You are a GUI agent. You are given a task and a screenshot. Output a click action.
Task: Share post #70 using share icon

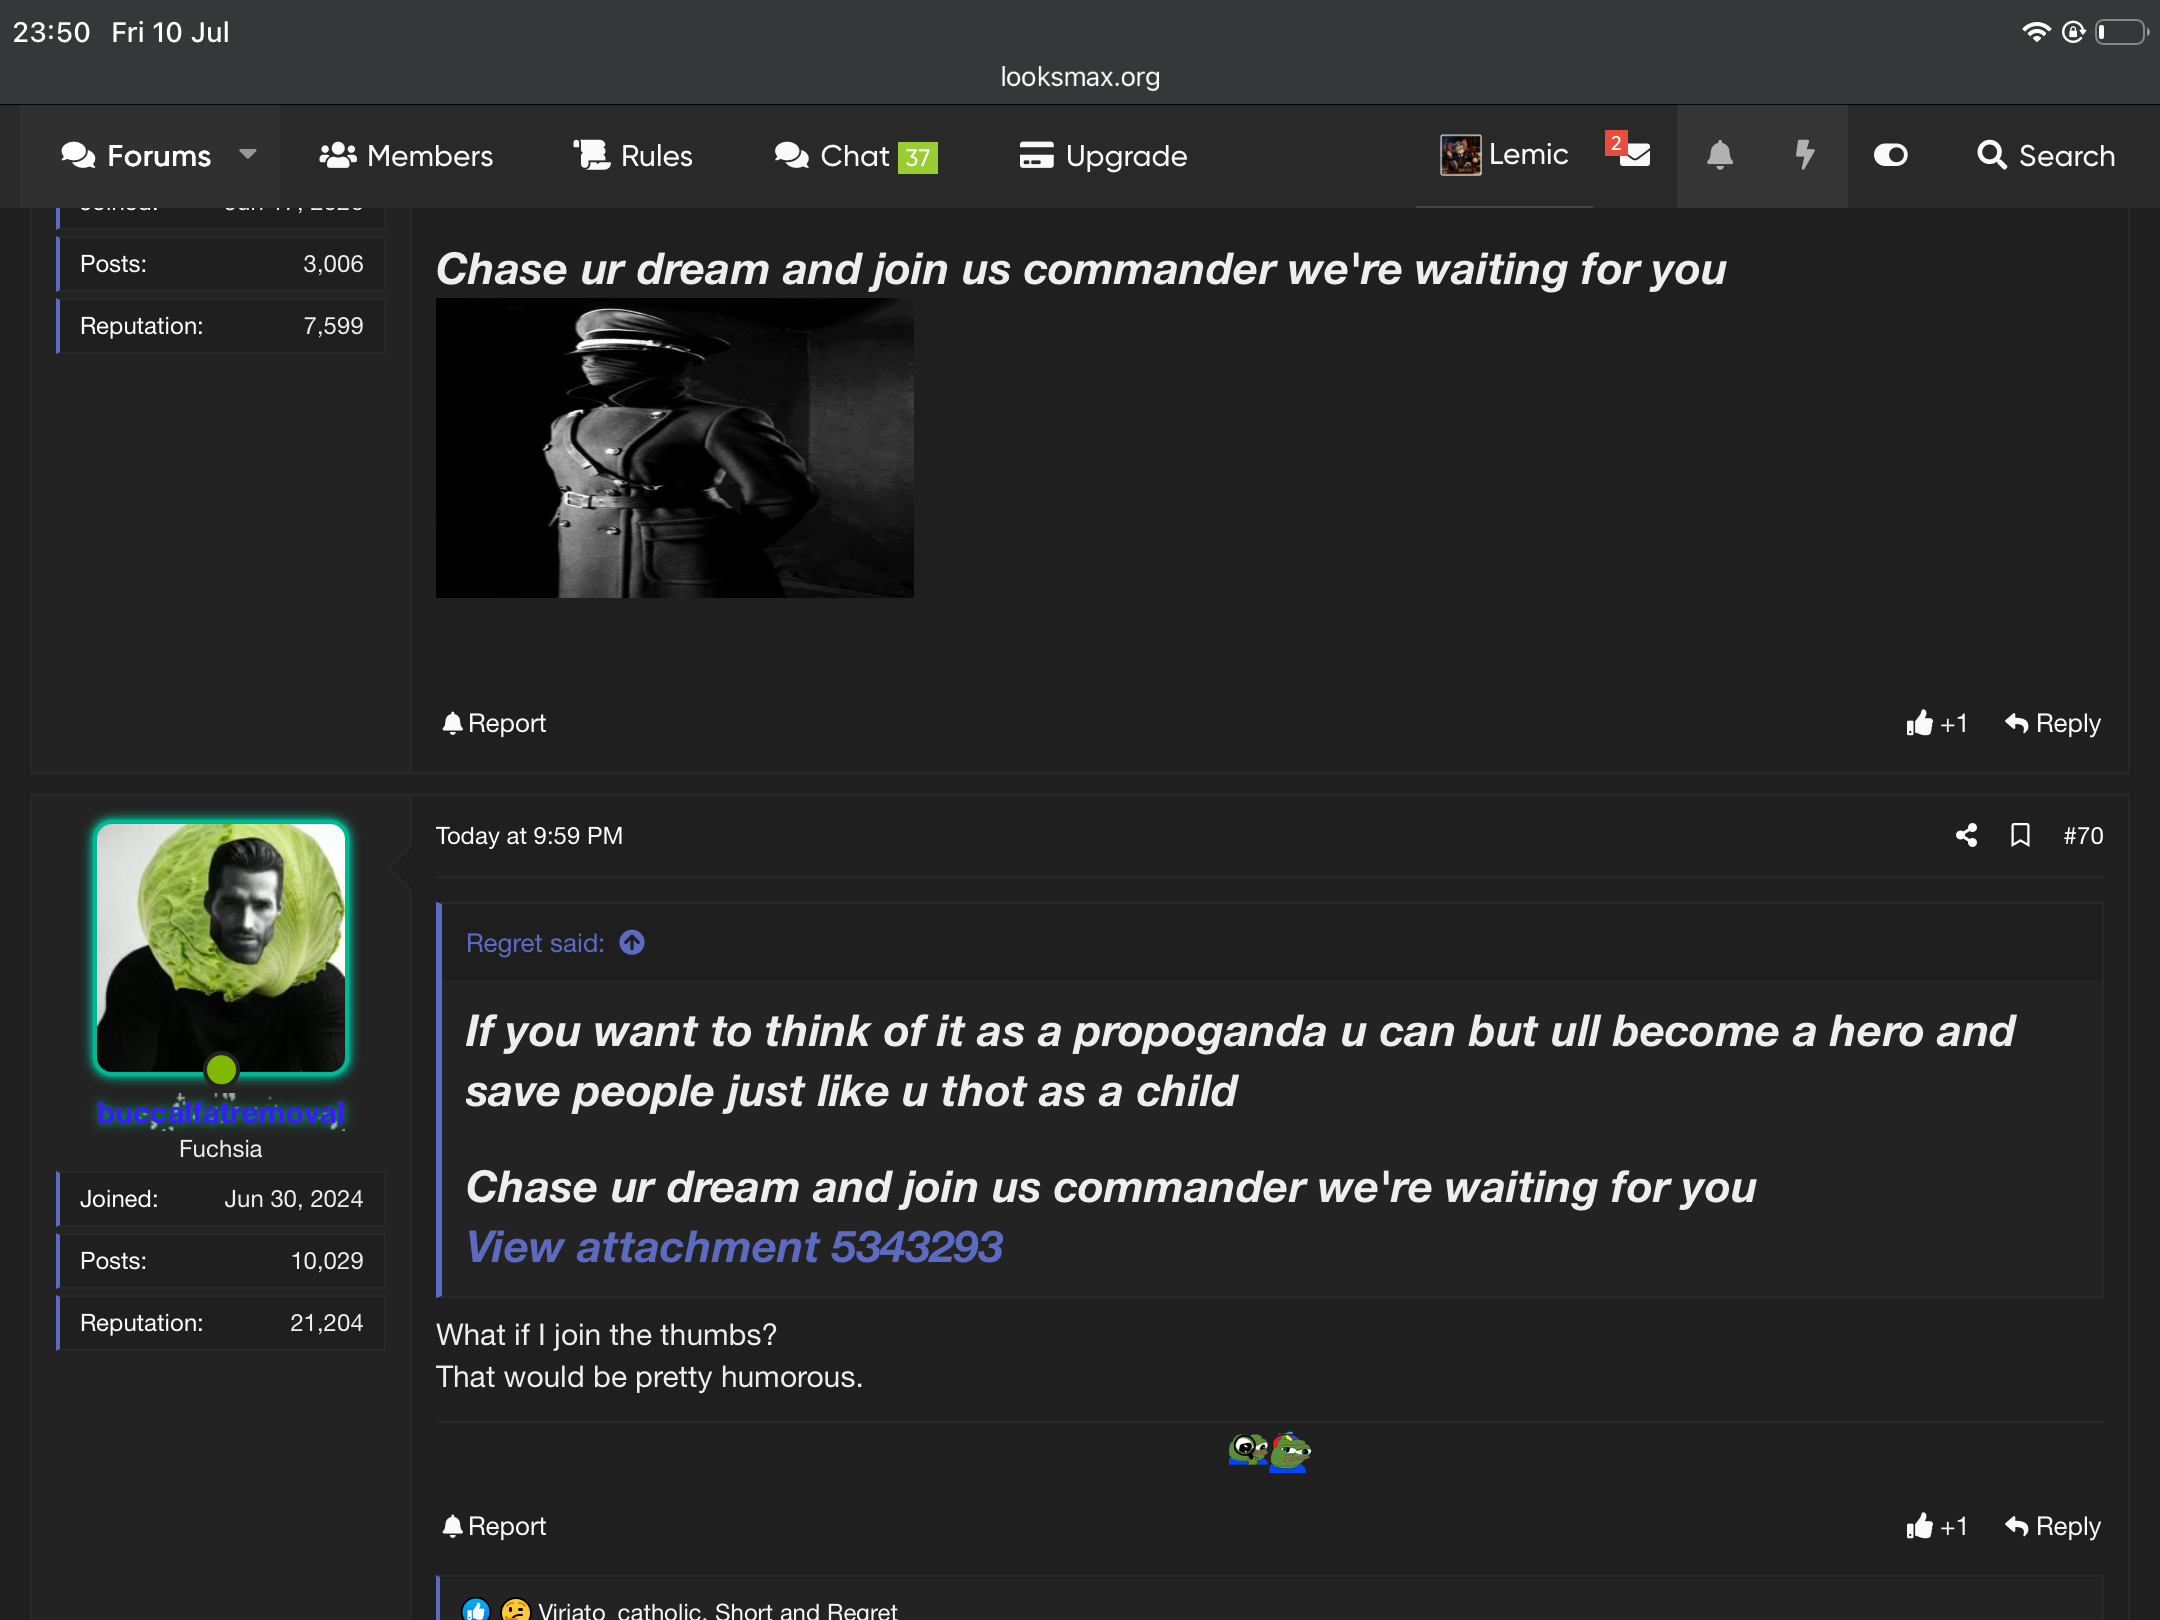pyautogui.click(x=1966, y=835)
